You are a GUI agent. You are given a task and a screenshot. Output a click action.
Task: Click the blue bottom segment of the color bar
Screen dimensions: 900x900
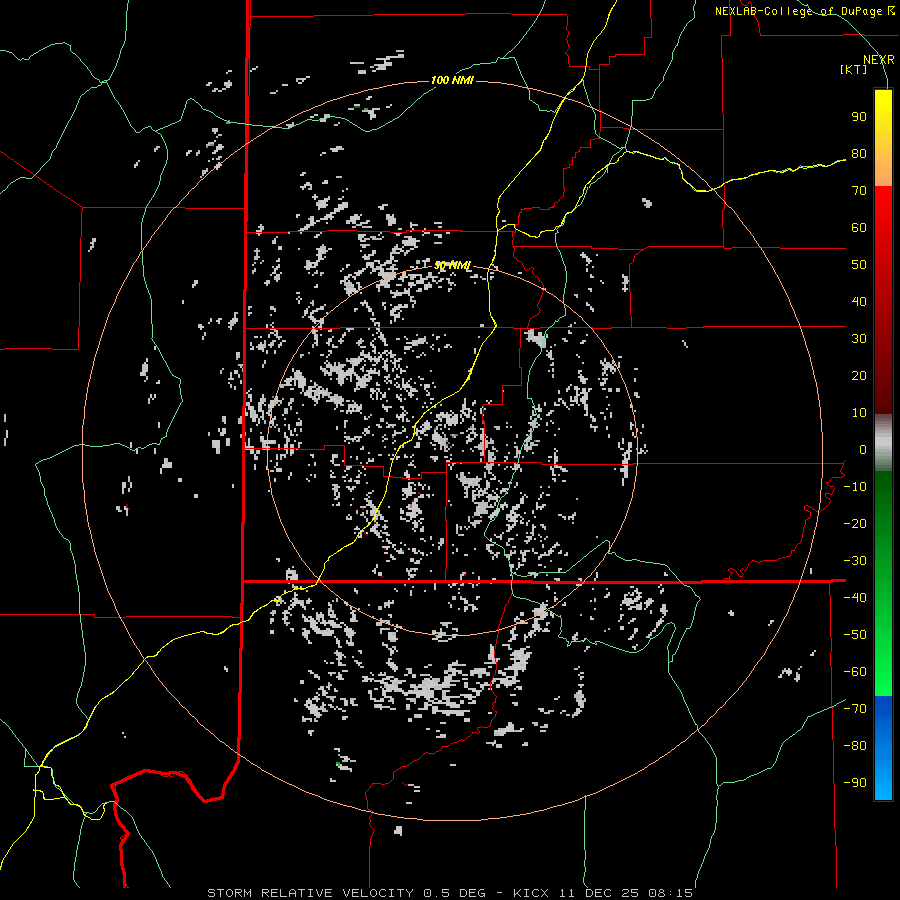point(883,748)
